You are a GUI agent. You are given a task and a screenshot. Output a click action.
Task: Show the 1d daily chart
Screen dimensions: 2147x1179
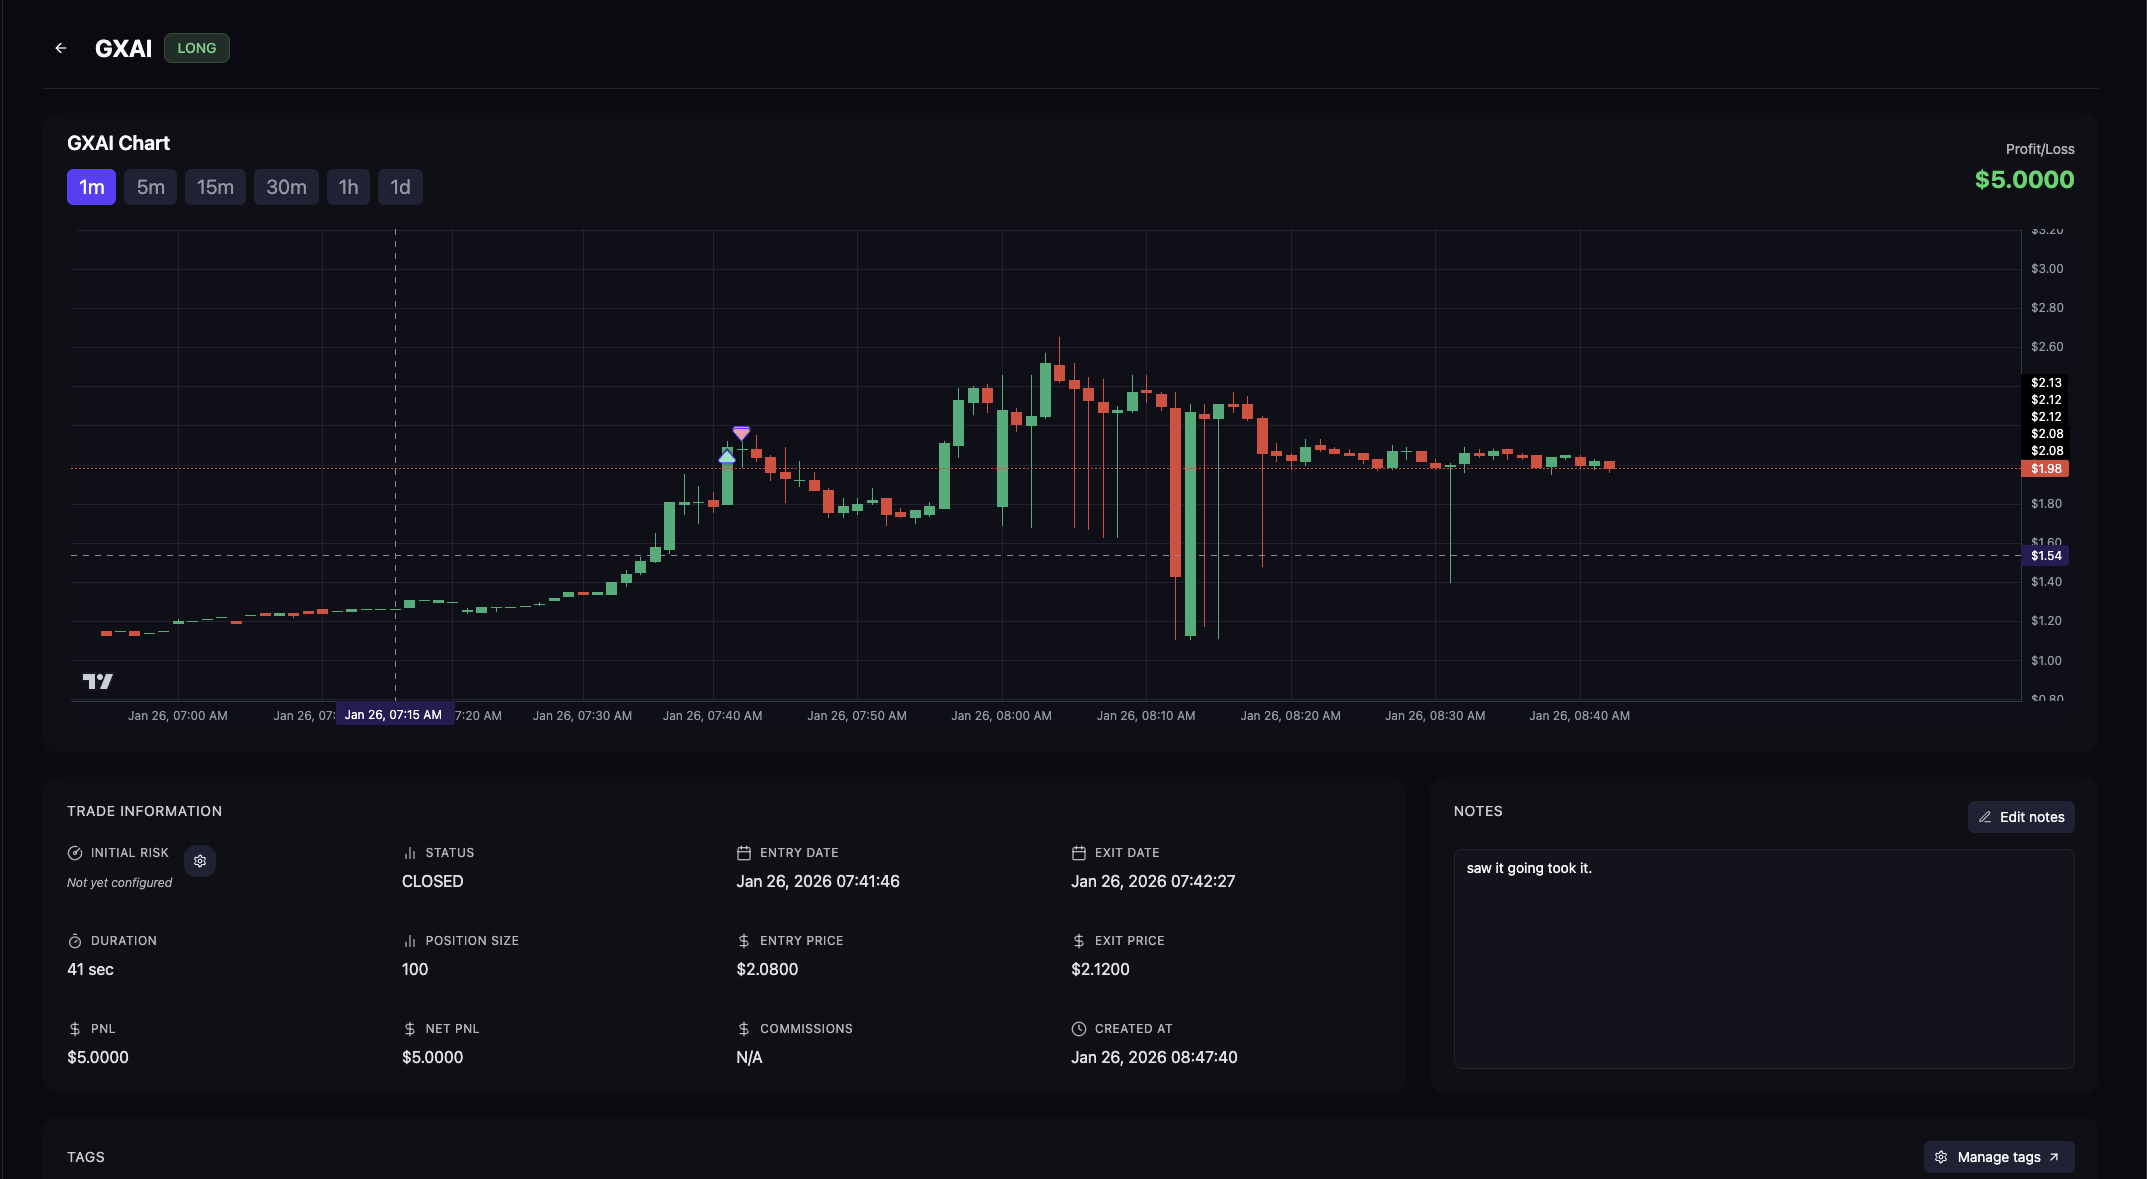pos(400,187)
